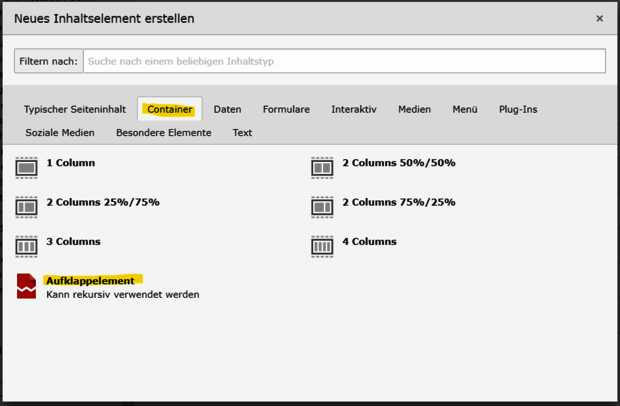Screen dimensions: 620x406
Task: Select the Text tab
Action: tap(242, 132)
